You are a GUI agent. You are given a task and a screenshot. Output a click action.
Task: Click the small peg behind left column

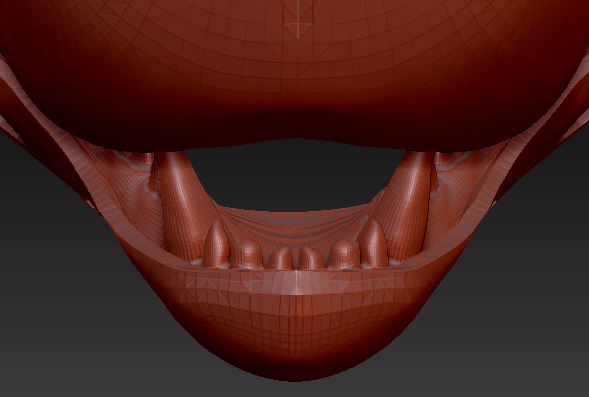[x=153, y=176]
